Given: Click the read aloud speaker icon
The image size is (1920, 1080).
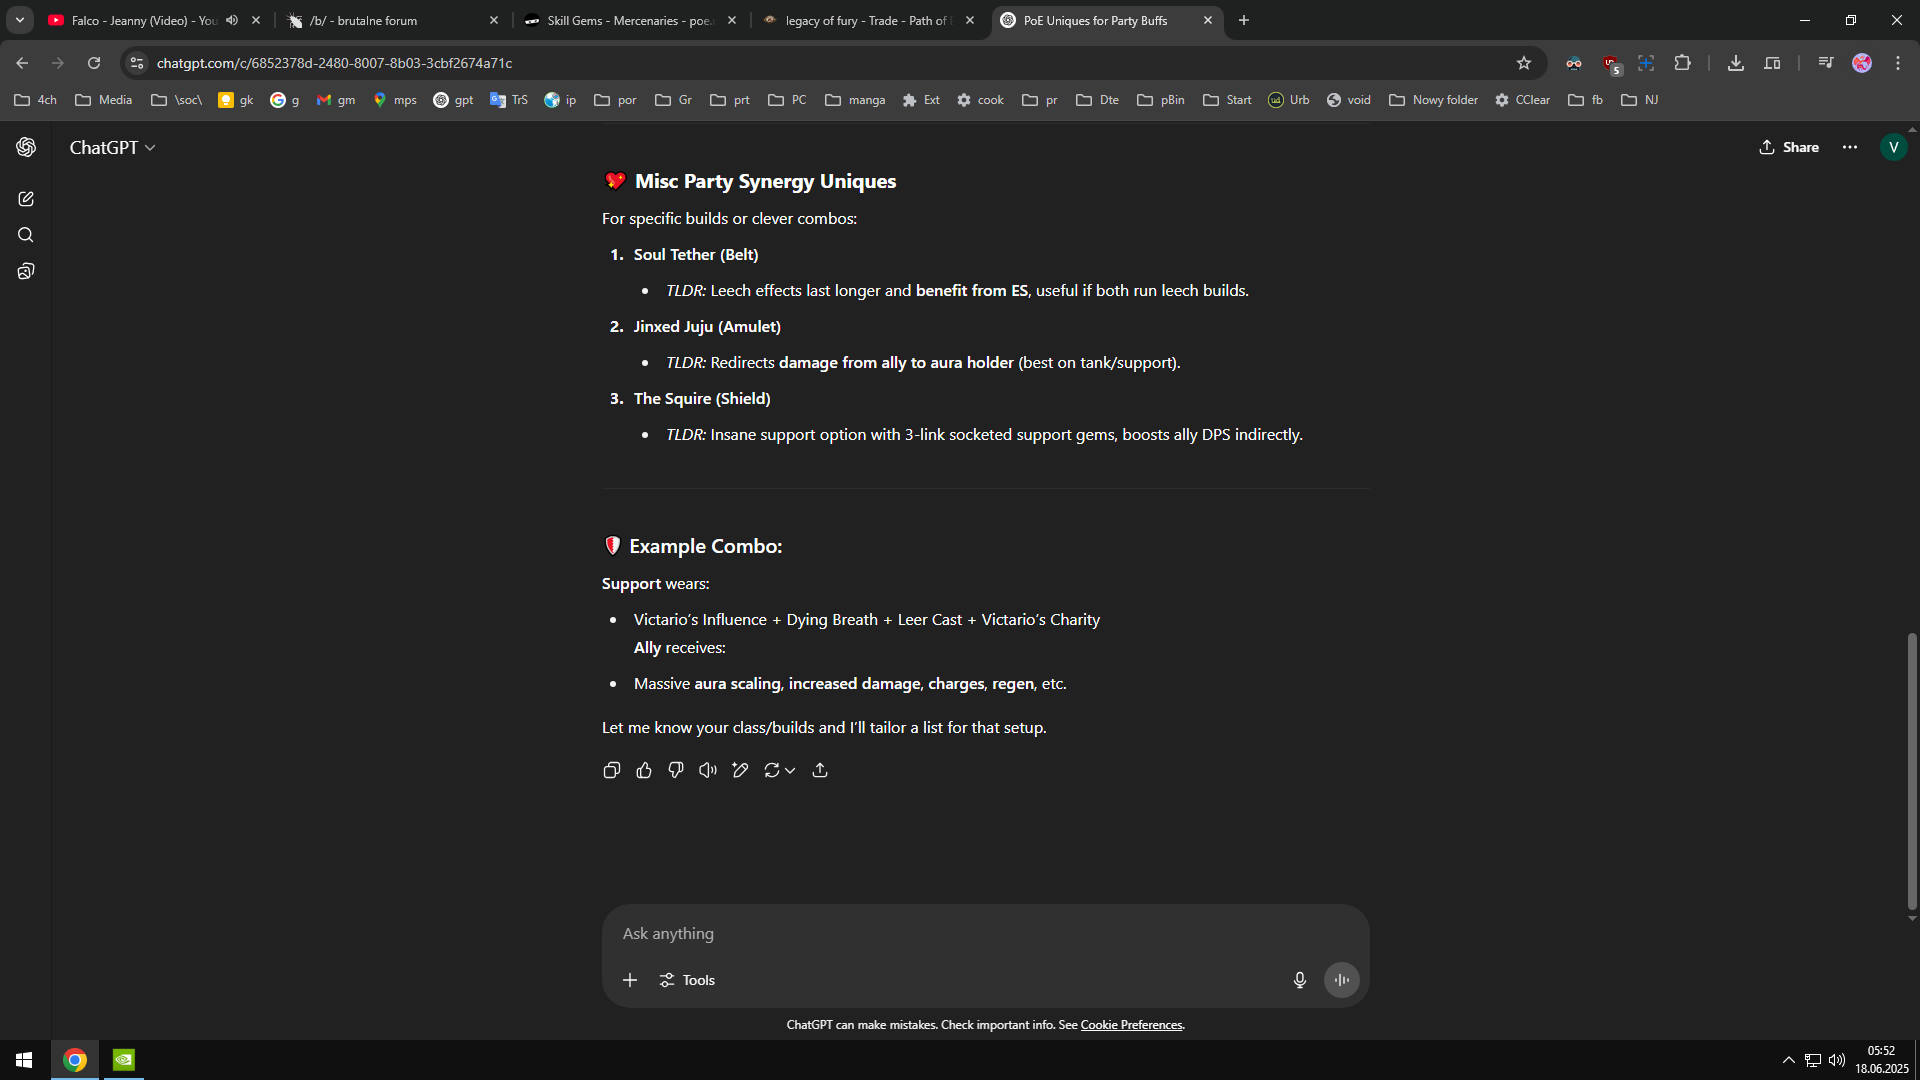Looking at the screenshot, I should pyautogui.click(x=708, y=770).
